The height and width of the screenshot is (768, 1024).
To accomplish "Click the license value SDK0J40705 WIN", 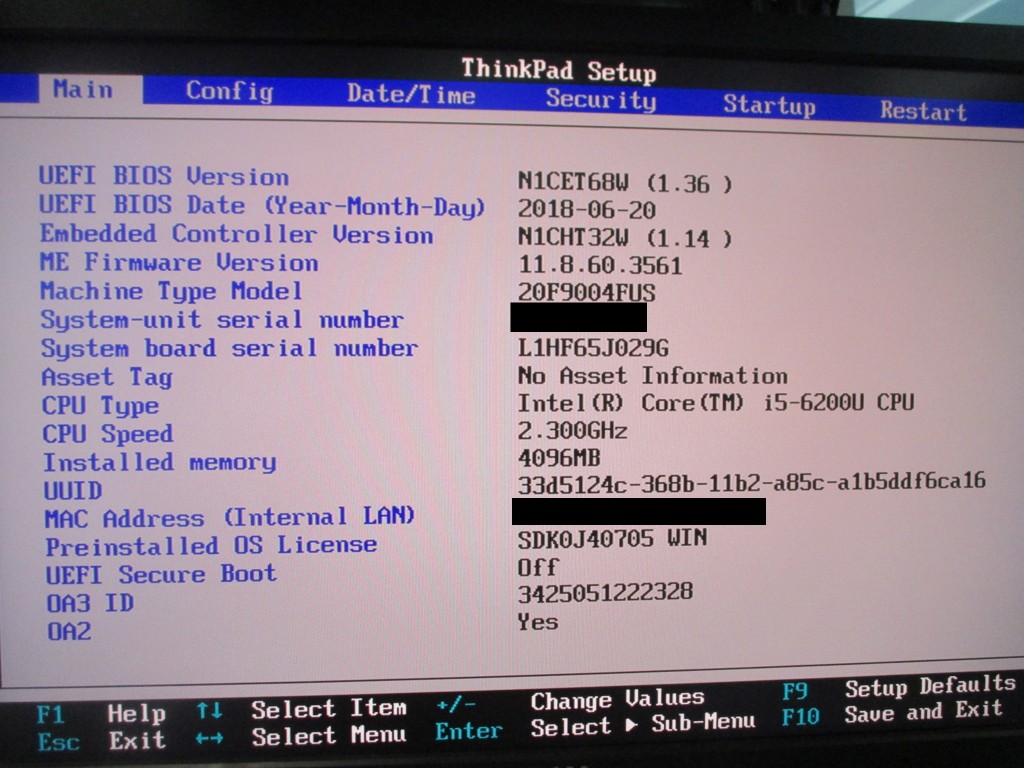I will coord(613,539).
